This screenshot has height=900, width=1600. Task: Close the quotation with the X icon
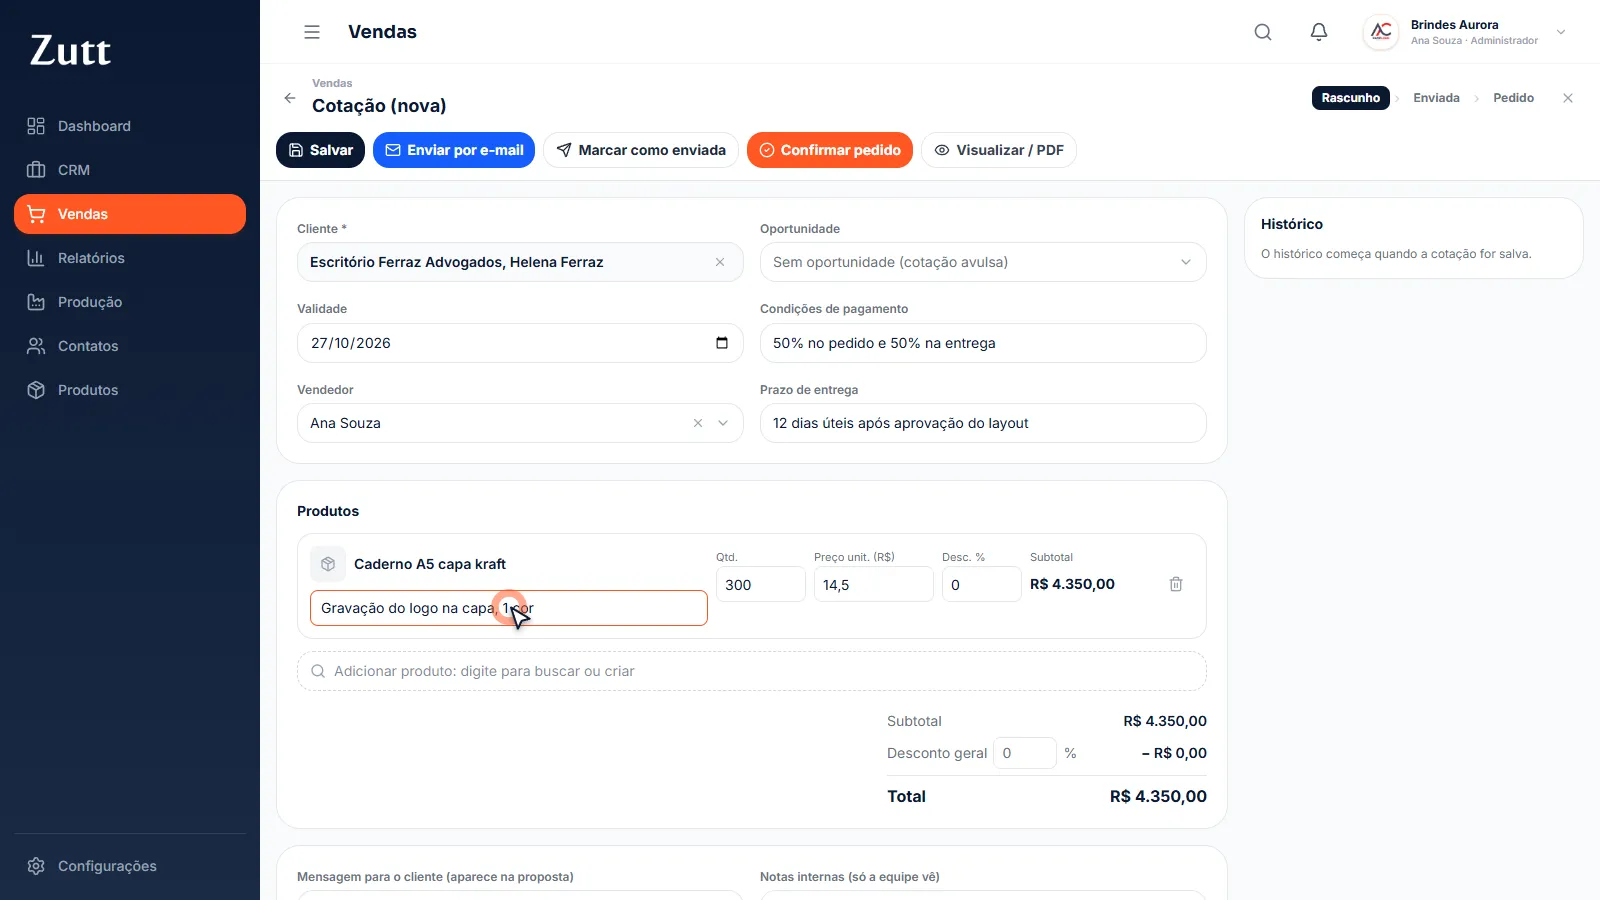1568,98
